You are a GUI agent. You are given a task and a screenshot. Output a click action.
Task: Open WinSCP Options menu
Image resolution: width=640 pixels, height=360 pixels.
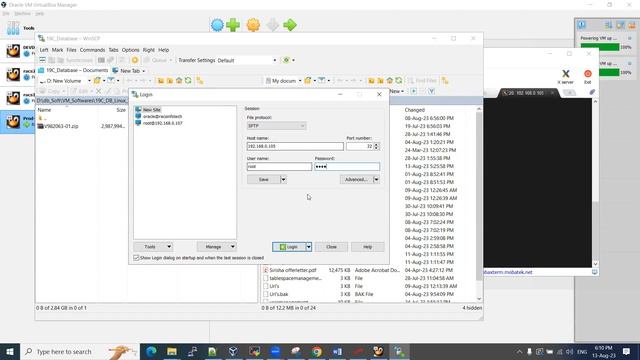(131, 50)
